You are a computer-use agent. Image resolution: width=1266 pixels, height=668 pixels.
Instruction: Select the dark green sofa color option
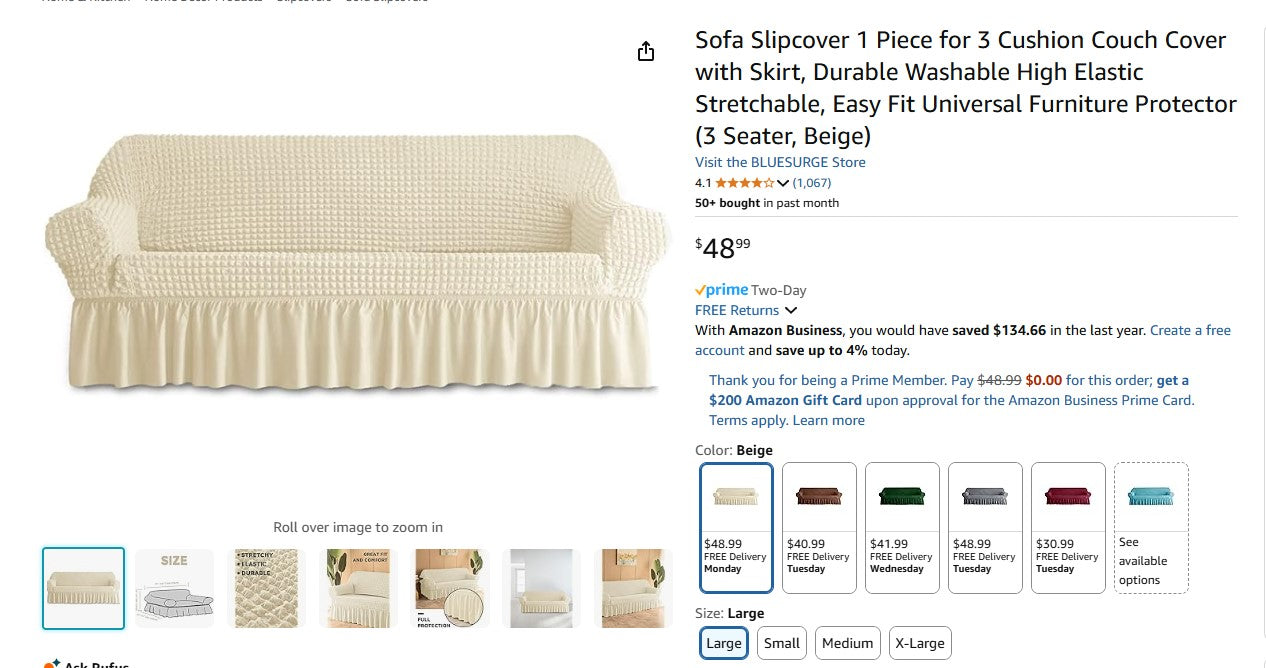(901, 497)
